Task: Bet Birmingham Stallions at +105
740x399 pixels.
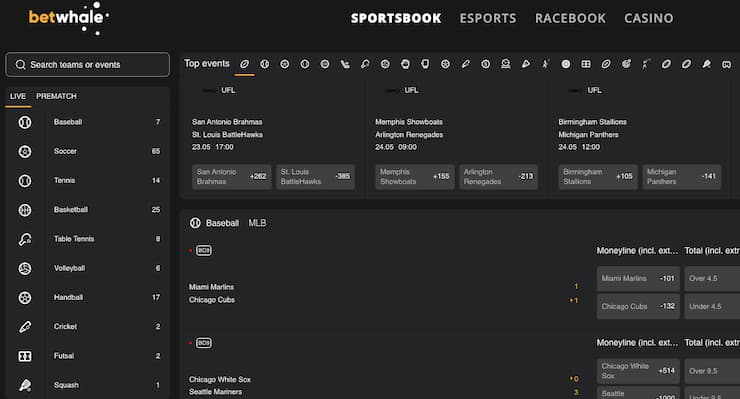Action: pos(598,177)
